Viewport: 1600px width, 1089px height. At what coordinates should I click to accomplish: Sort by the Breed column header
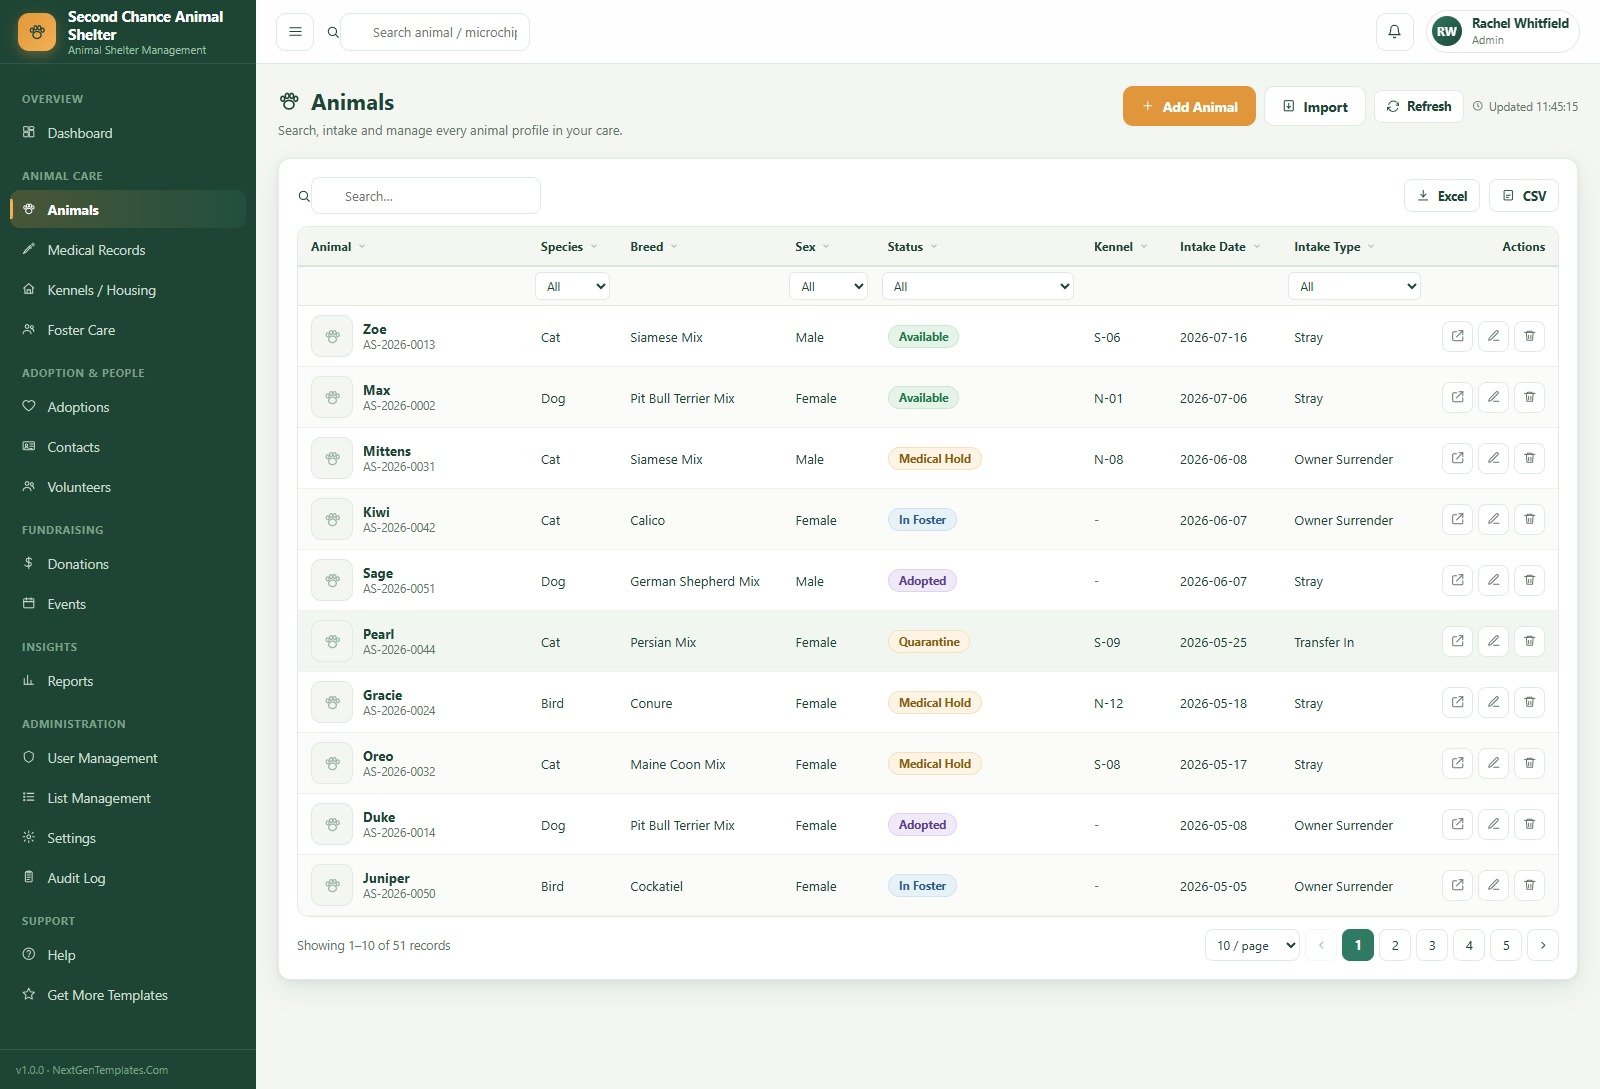[654, 247]
